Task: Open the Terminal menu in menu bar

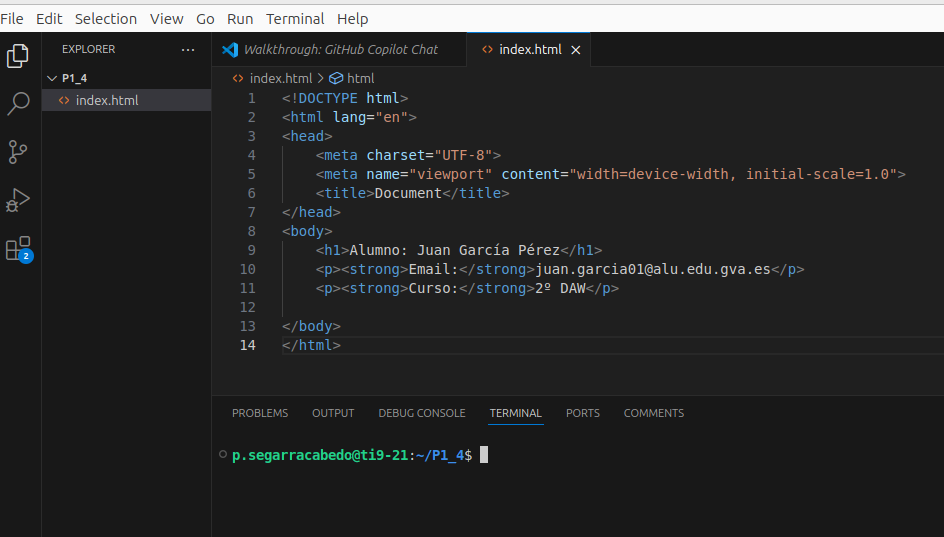Action: [x=295, y=18]
